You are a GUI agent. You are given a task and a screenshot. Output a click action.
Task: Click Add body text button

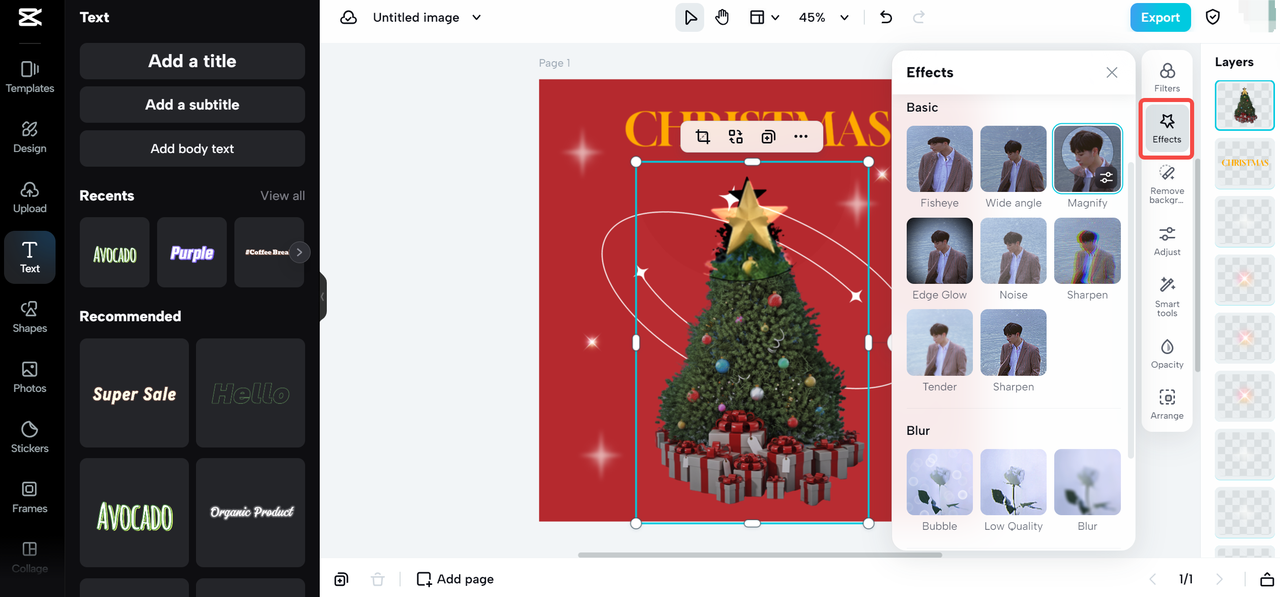[192, 148]
